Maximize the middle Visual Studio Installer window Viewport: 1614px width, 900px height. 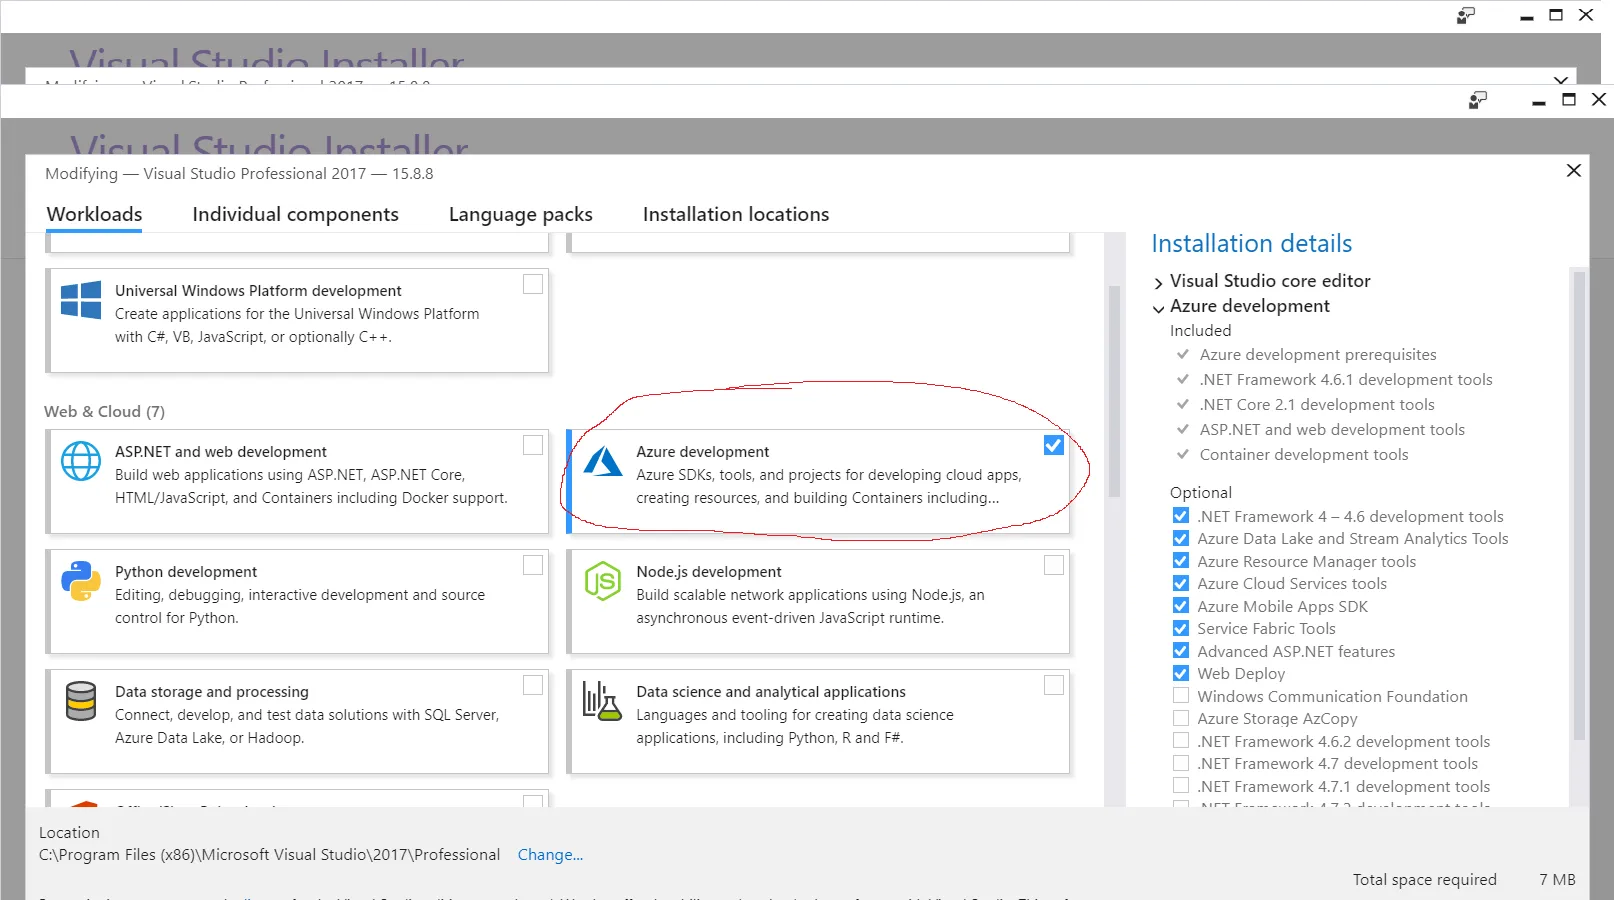tap(1569, 100)
